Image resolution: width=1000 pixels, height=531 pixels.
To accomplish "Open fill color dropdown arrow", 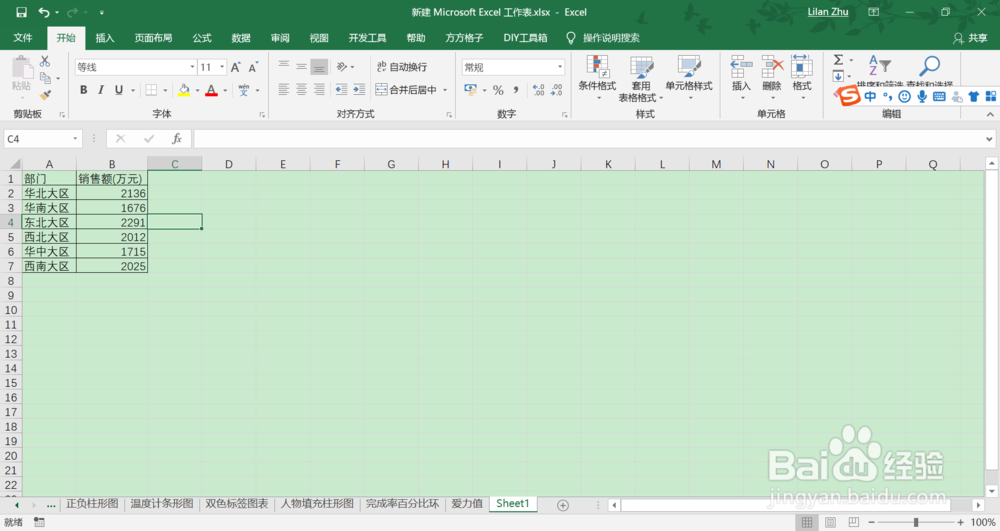I will (197, 91).
